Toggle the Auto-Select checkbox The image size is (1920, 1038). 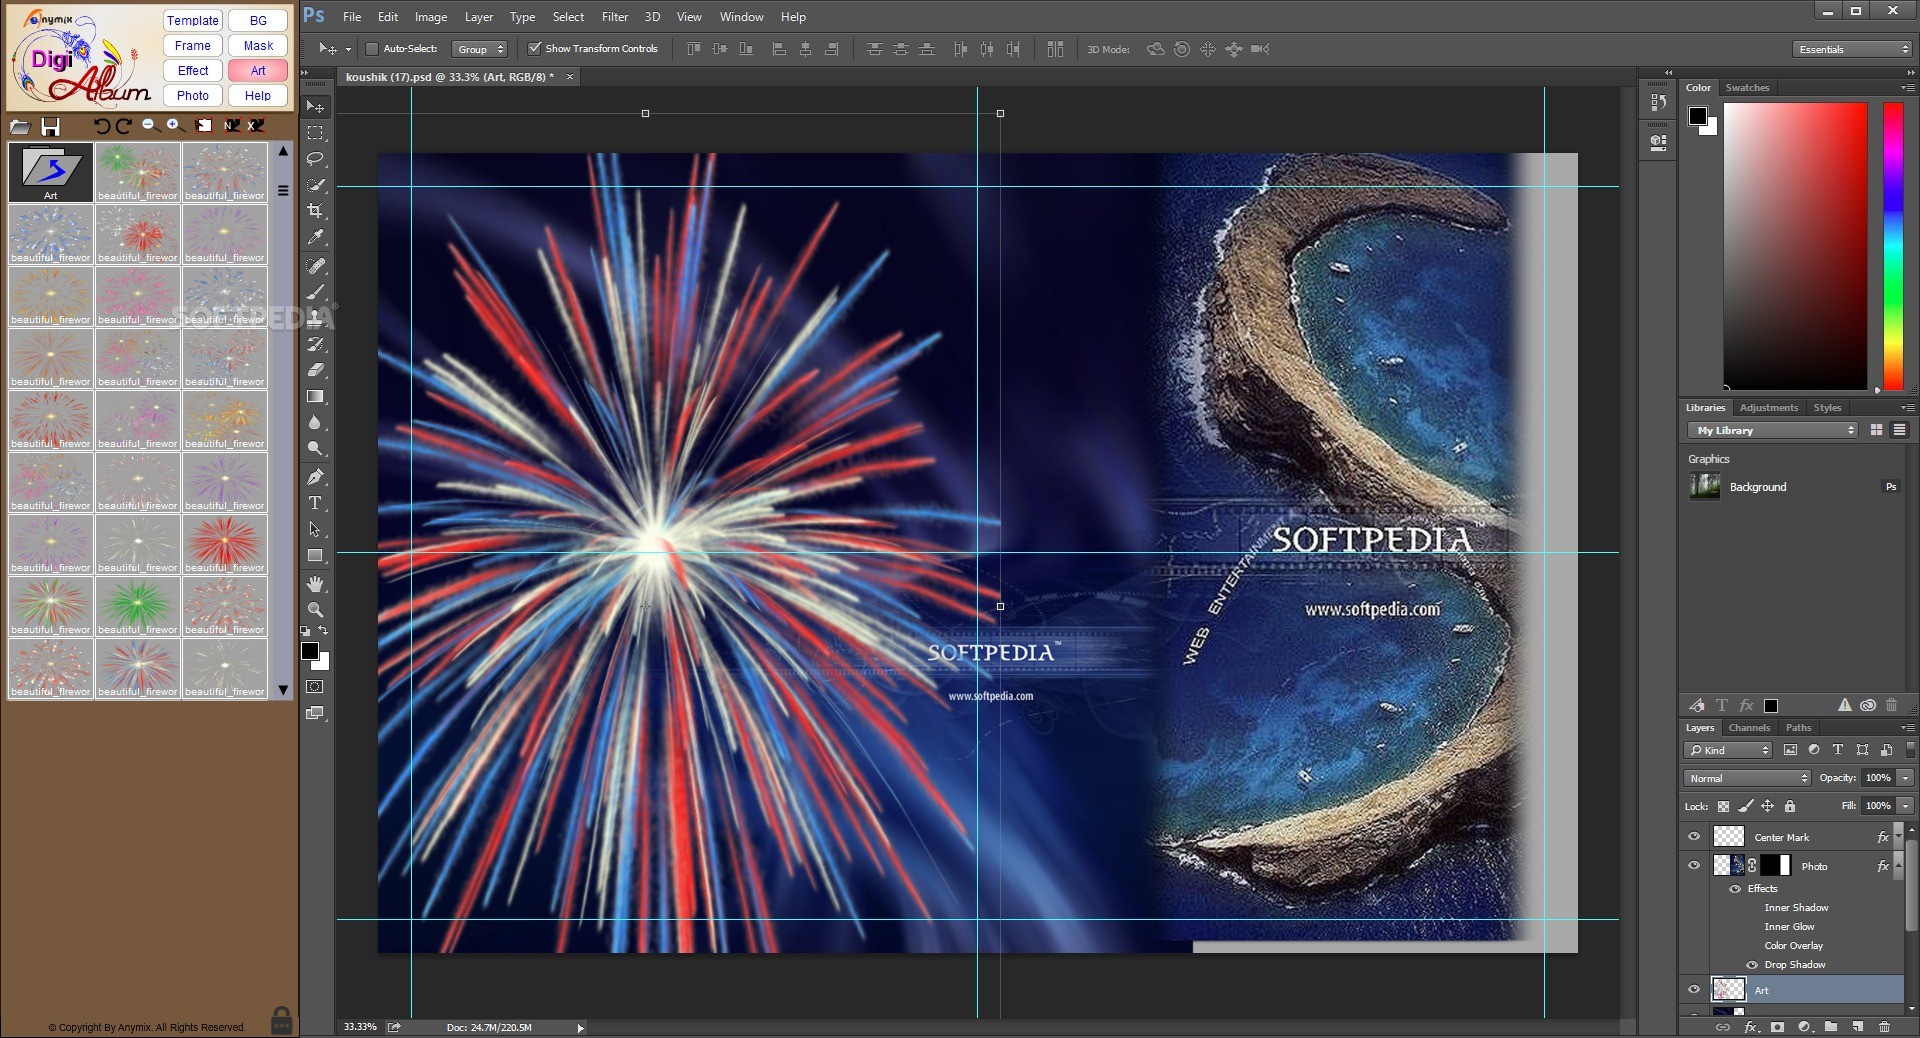371,48
